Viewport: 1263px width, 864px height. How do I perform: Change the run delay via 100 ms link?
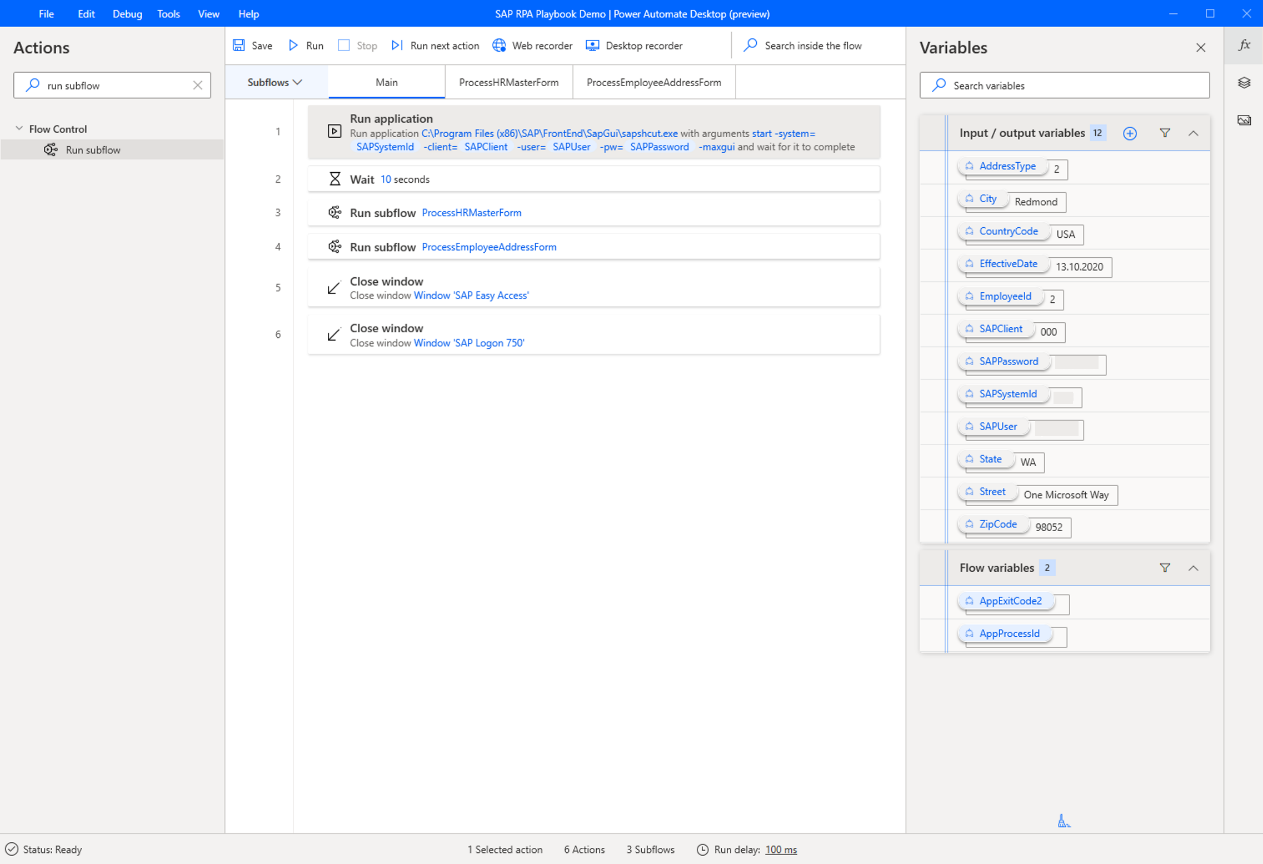tap(779, 849)
